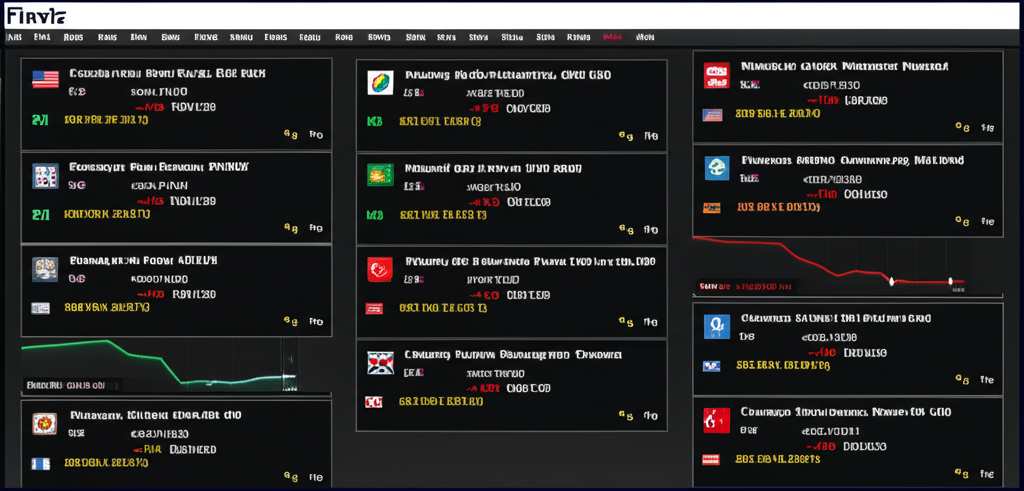Click the rainbow circle icon in the top-middle card
The height and width of the screenshot is (491, 1024).
380,82
